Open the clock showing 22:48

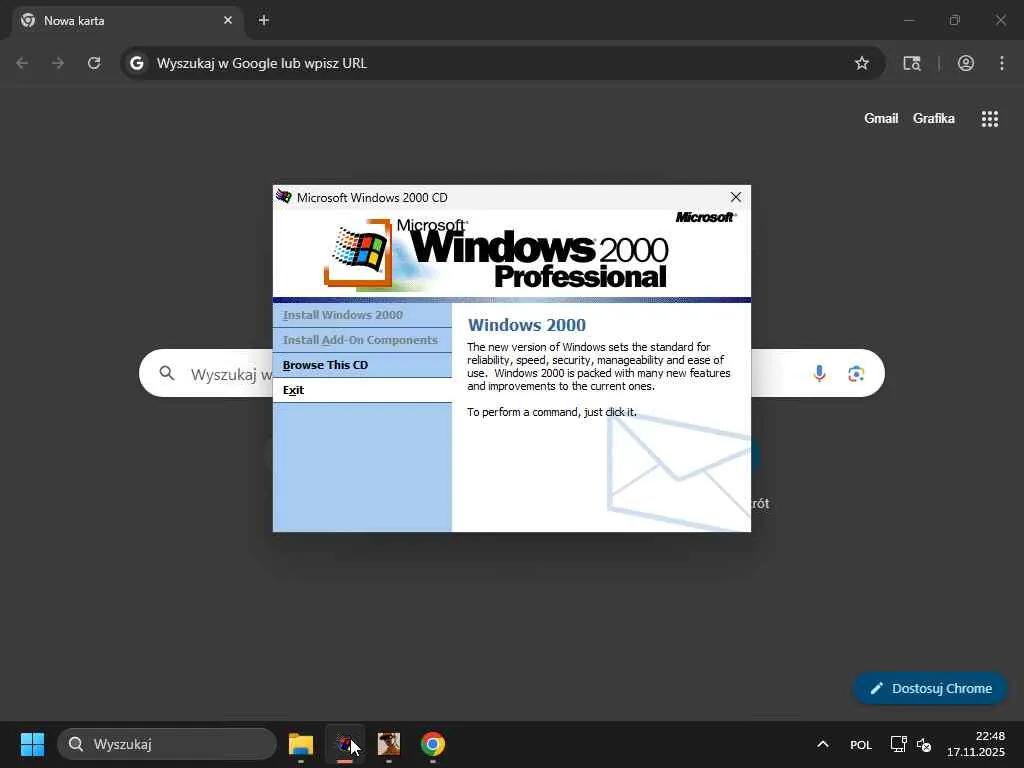tap(976, 744)
